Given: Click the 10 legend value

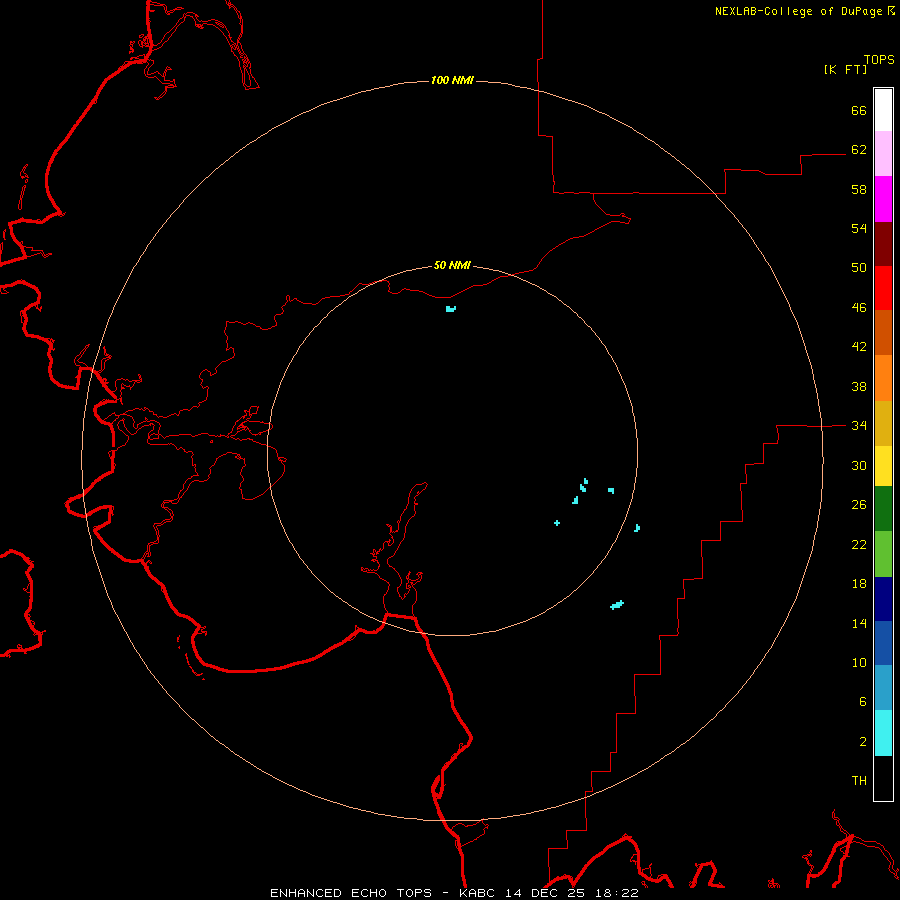Looking at the screenshot, I should coord(859,662).
